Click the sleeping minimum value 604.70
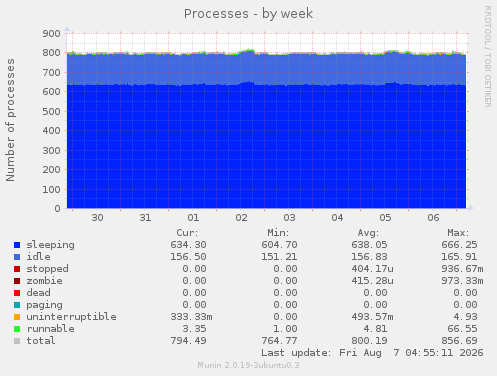The height and width of the screenshot is (376, 497). (279, 245)
